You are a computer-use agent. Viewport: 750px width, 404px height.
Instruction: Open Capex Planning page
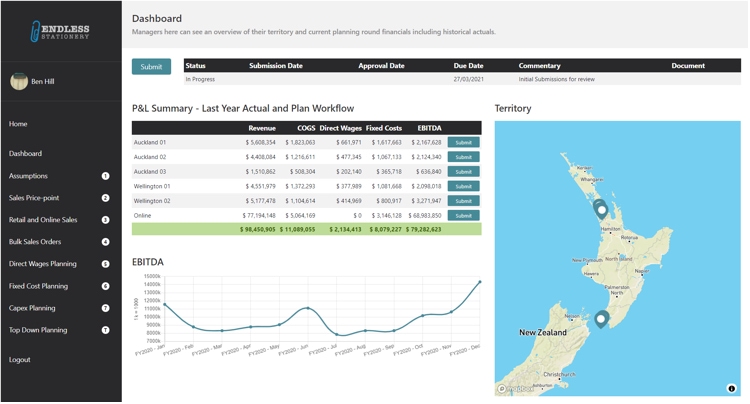[32, 308]
